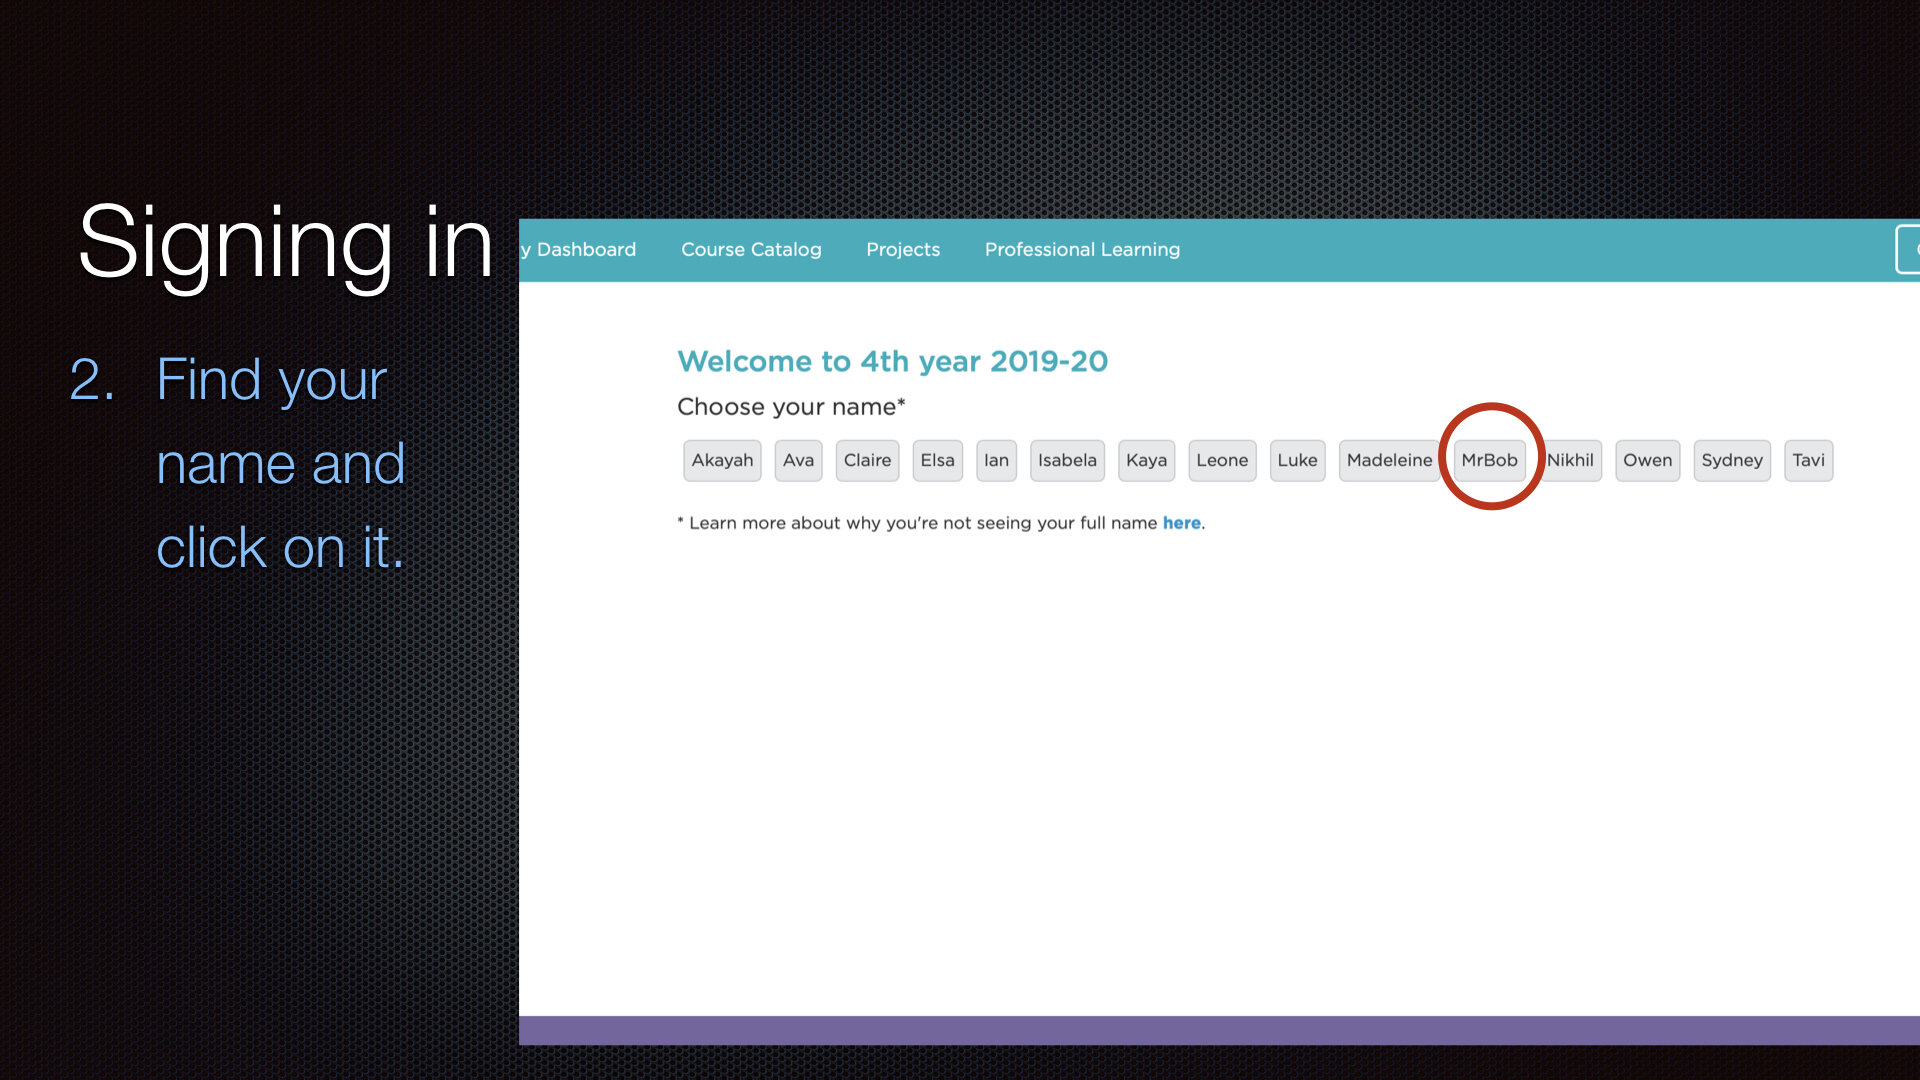Select the Isabela name button

pyautogui.click(x=1067, y=461)
